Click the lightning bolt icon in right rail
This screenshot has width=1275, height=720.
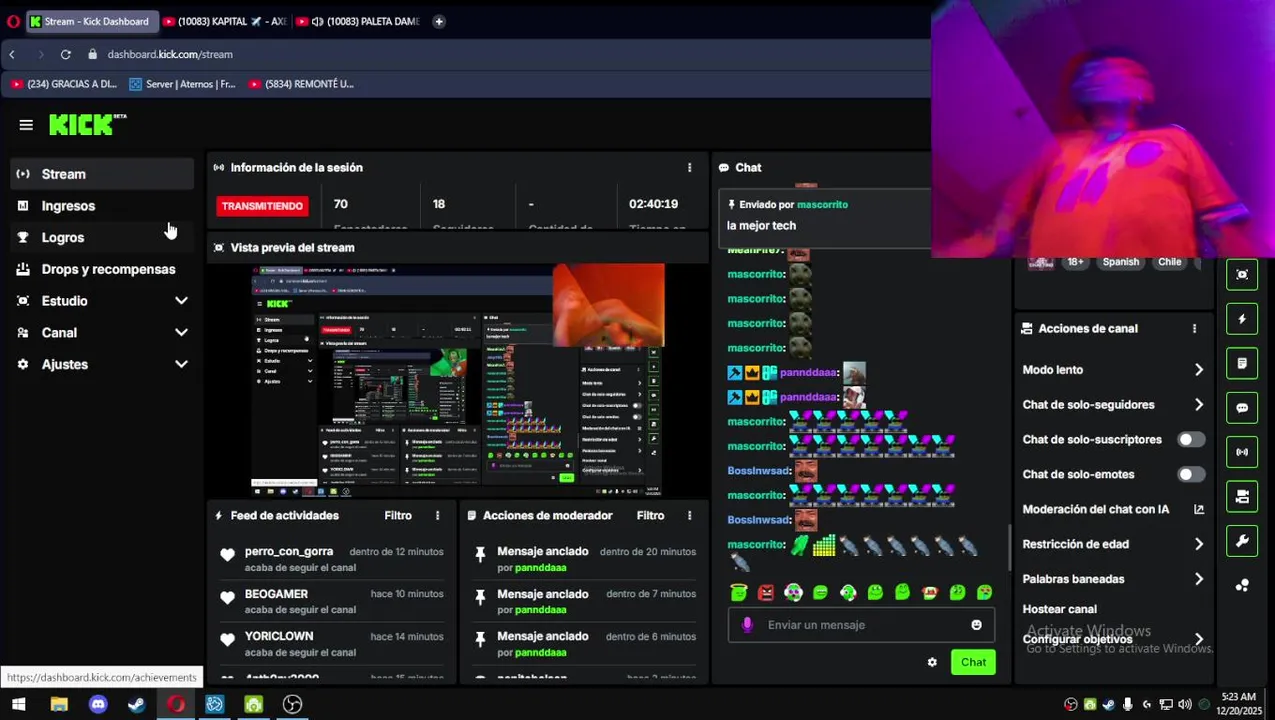pos(1242,319)
